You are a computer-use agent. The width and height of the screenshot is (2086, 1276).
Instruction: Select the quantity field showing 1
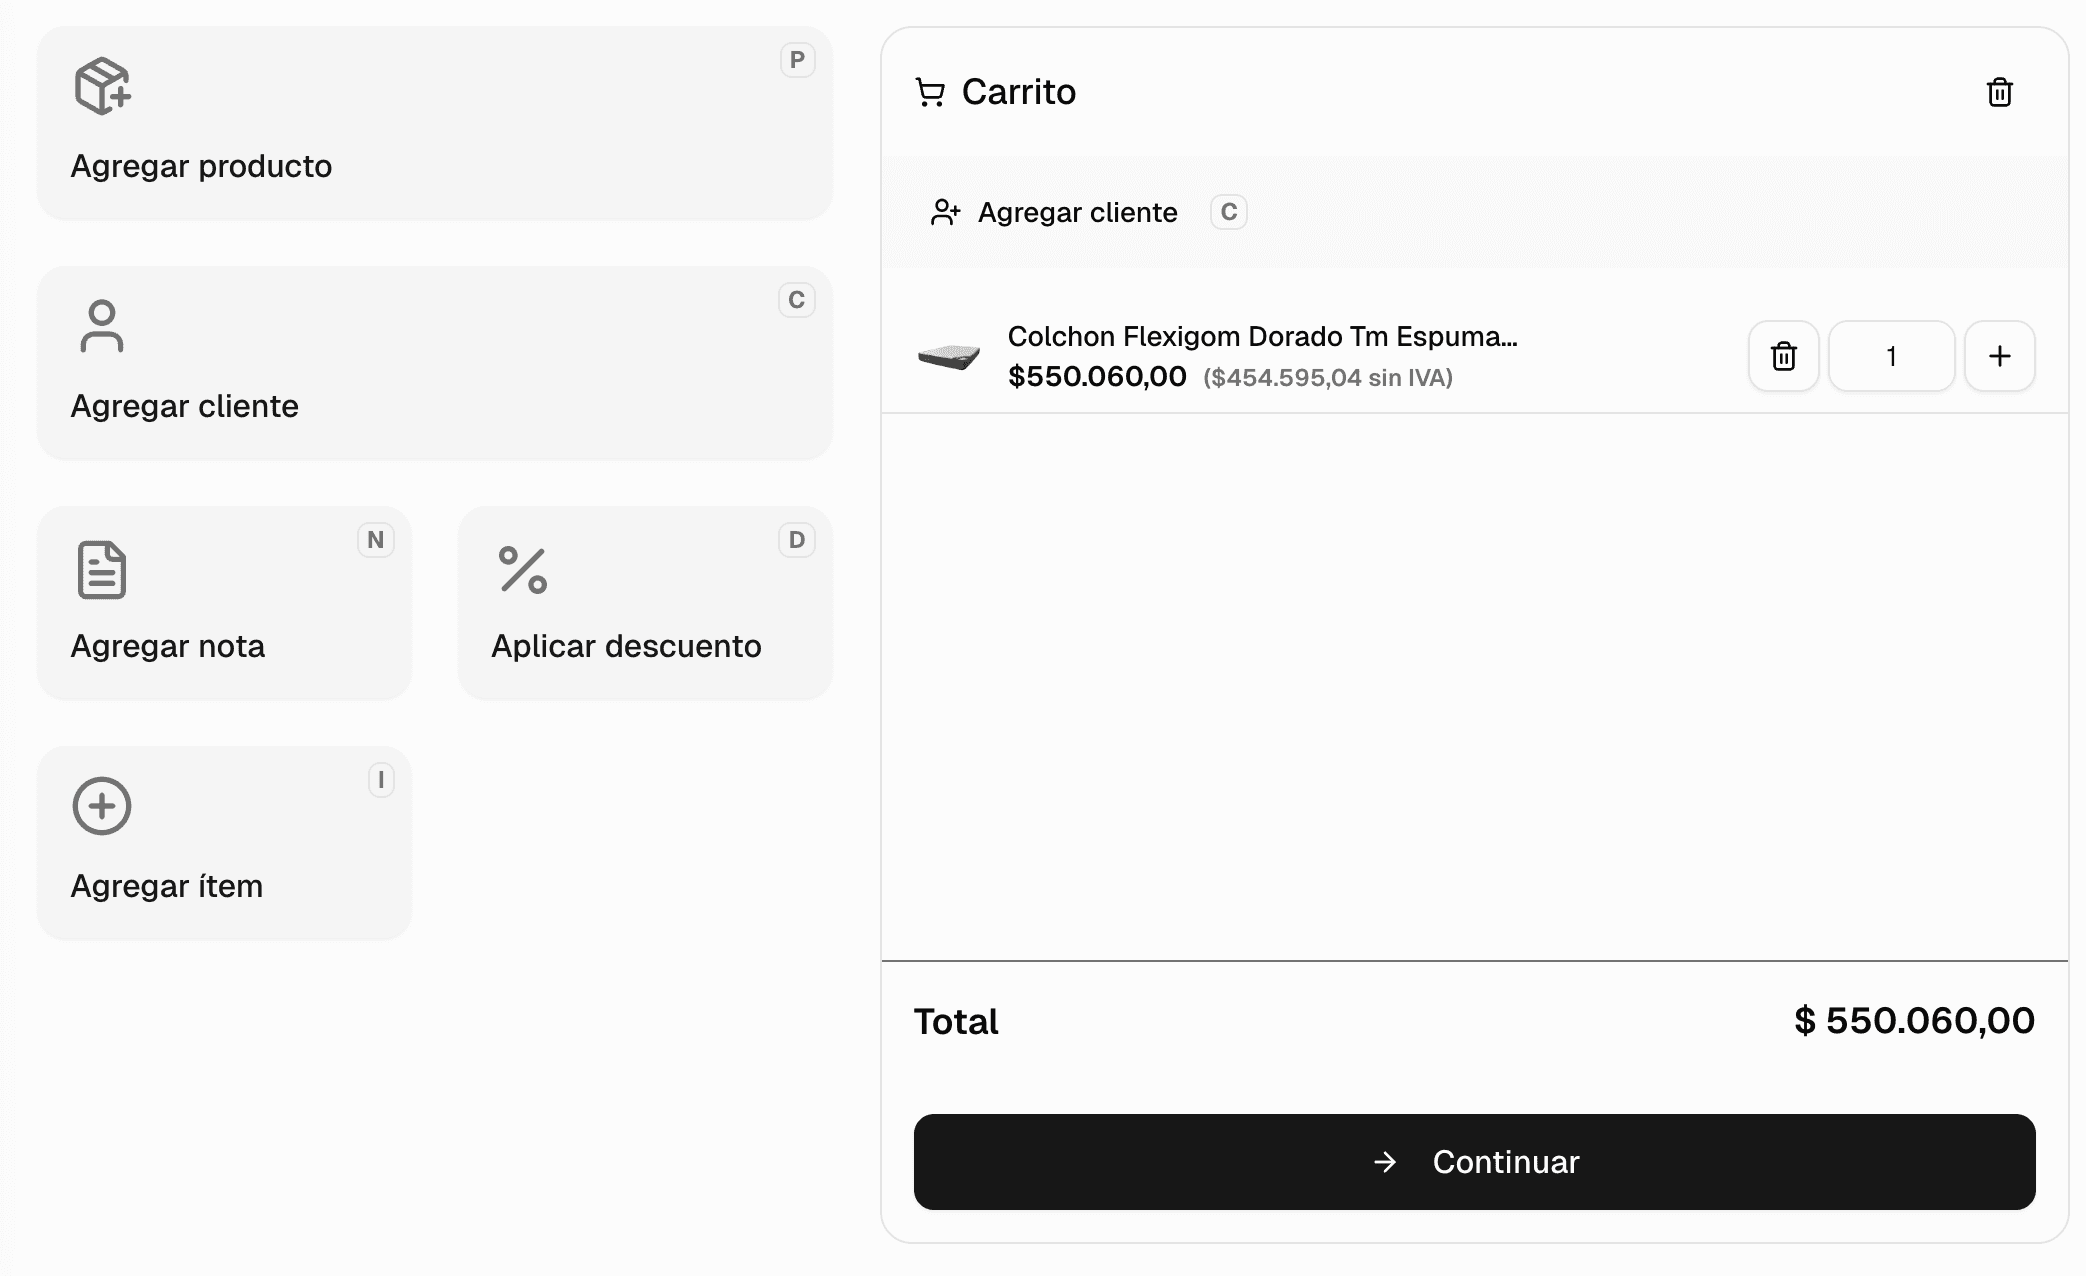coord(1891,356)
